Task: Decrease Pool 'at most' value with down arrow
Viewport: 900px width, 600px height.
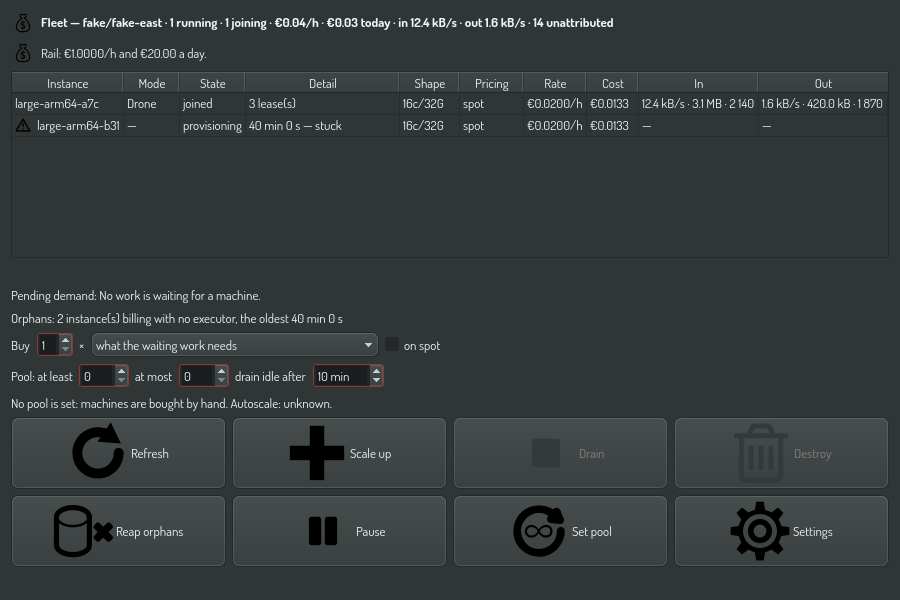Action: [x=221, y=381]
